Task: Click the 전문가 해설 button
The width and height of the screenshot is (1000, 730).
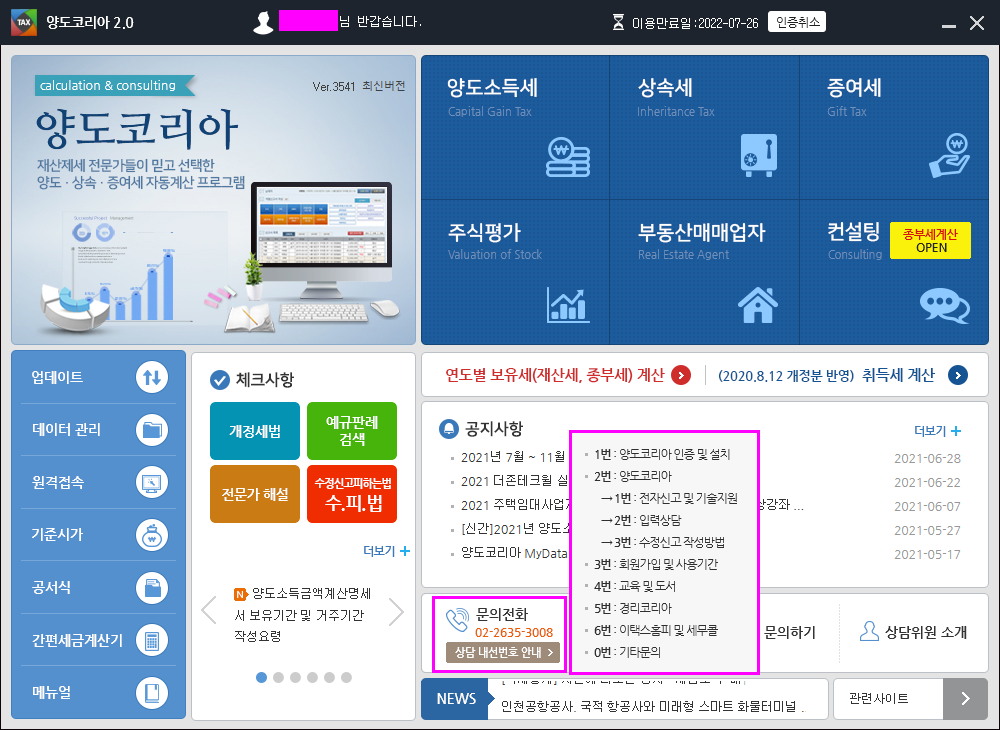Action: click(254, 494)
